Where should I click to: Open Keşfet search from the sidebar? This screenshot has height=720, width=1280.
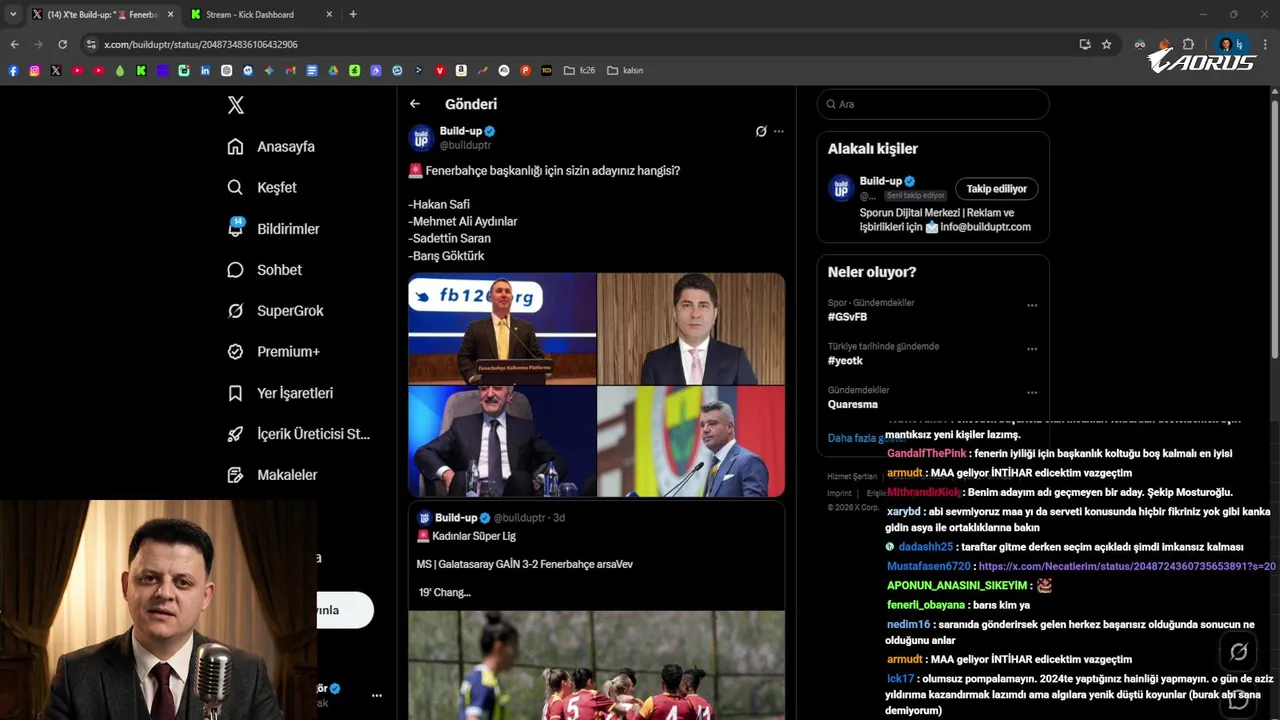coord(263,188)
